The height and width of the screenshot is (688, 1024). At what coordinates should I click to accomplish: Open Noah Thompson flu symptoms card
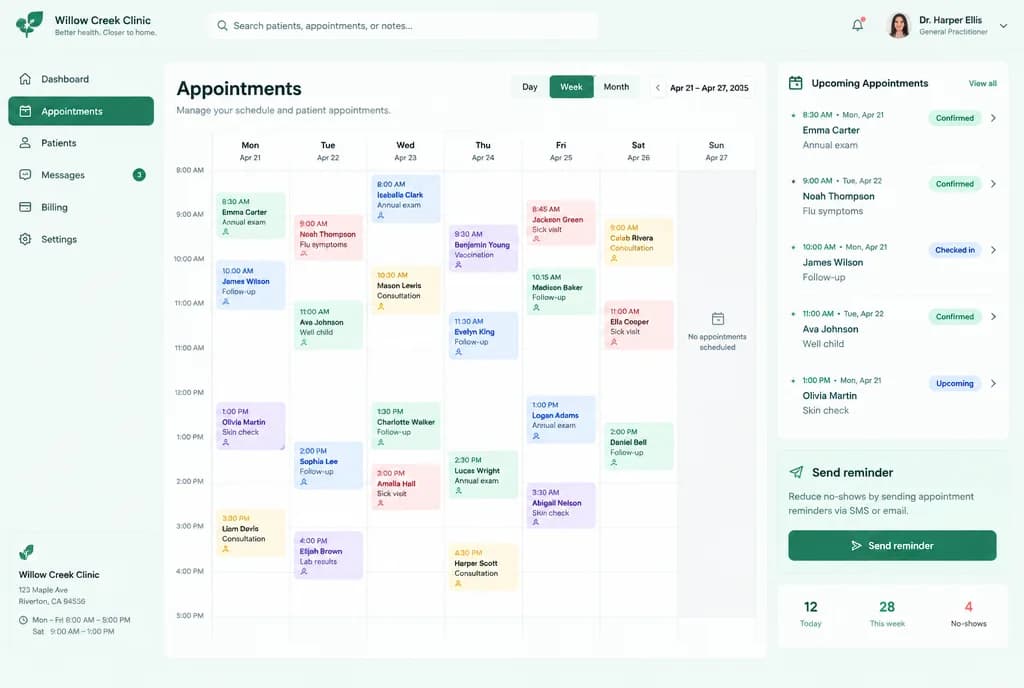click(x=328, y=238)
